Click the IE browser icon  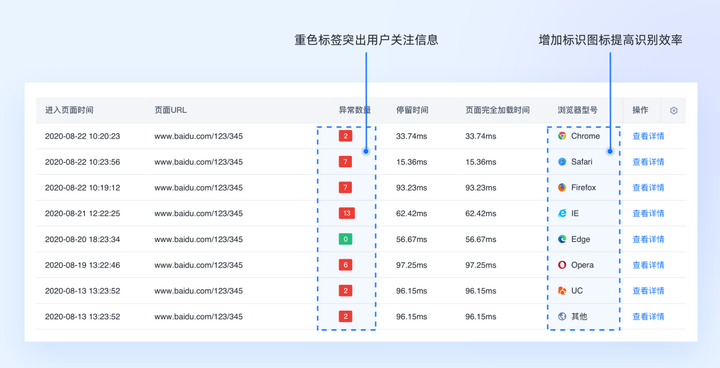pos(562,213)
